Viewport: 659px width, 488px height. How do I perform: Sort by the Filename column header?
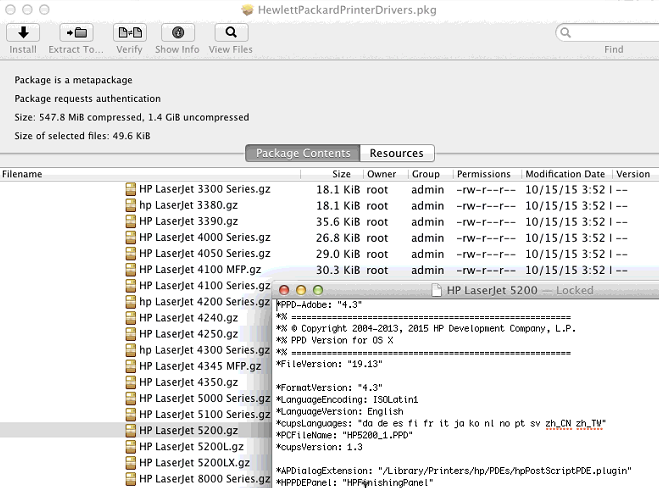(x=150, y=174)
